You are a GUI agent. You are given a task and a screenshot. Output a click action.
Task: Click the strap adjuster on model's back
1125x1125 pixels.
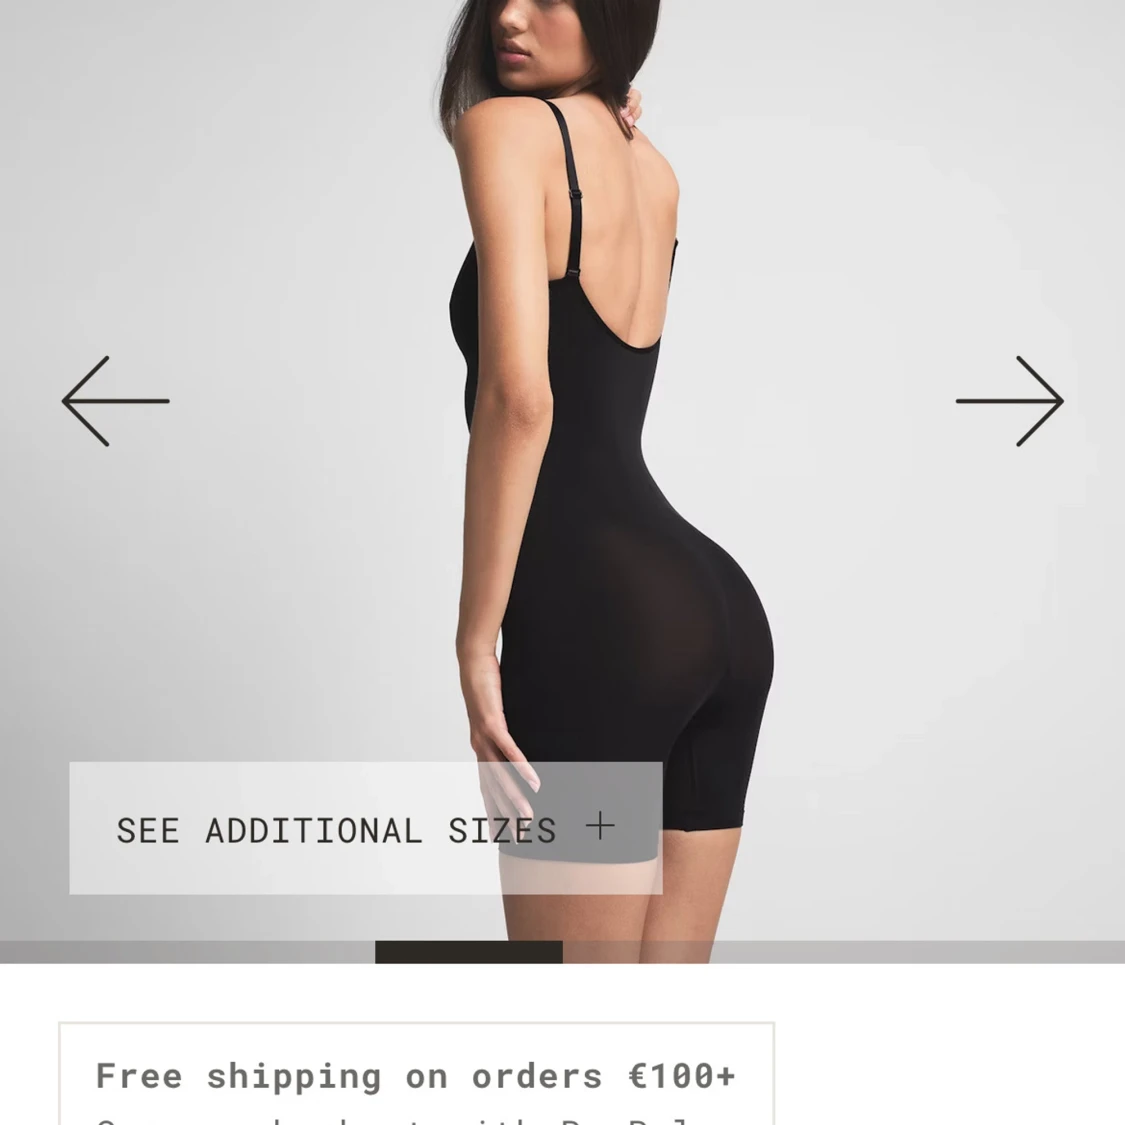tap(574, 195)
